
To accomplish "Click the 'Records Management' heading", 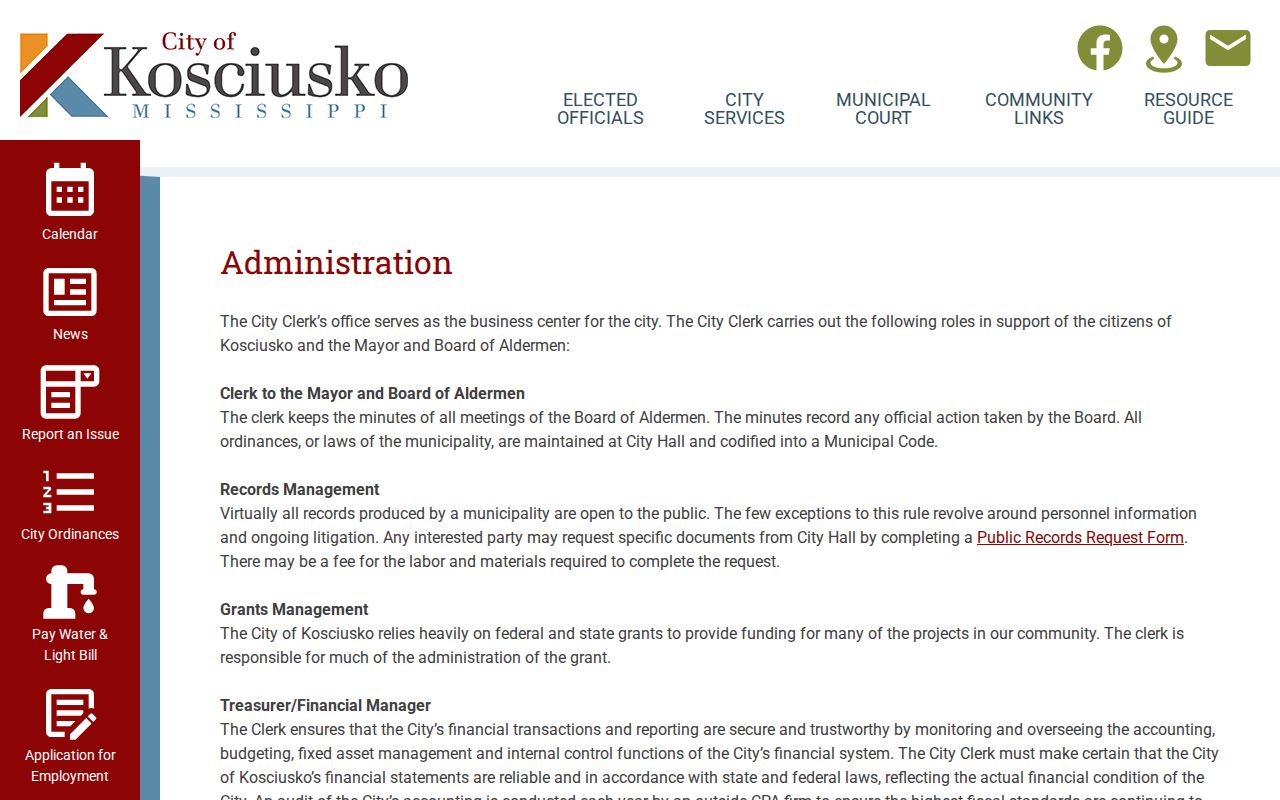I will [x=300, y=489].
